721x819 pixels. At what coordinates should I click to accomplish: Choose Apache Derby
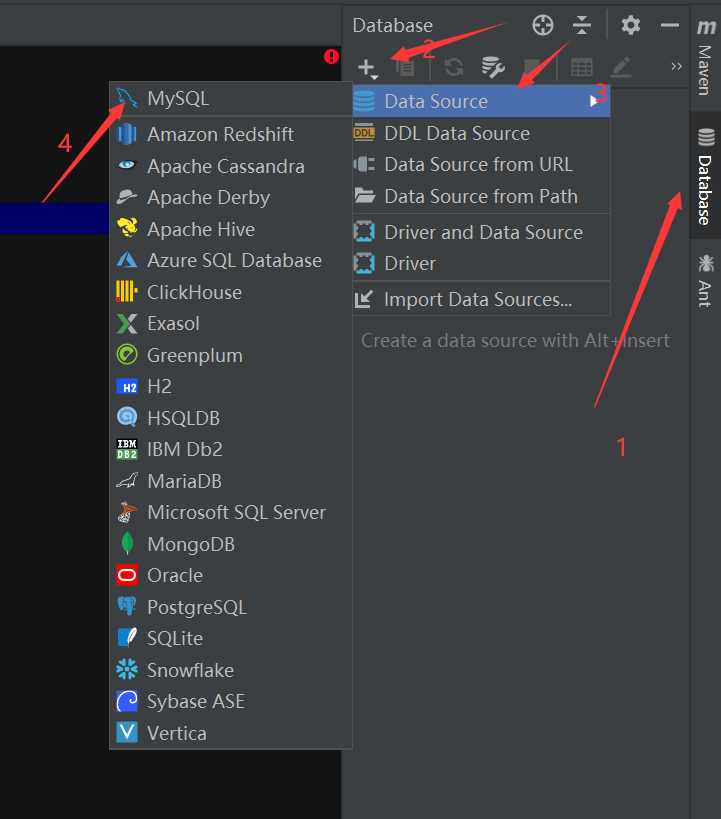click(x=231, y=197)
